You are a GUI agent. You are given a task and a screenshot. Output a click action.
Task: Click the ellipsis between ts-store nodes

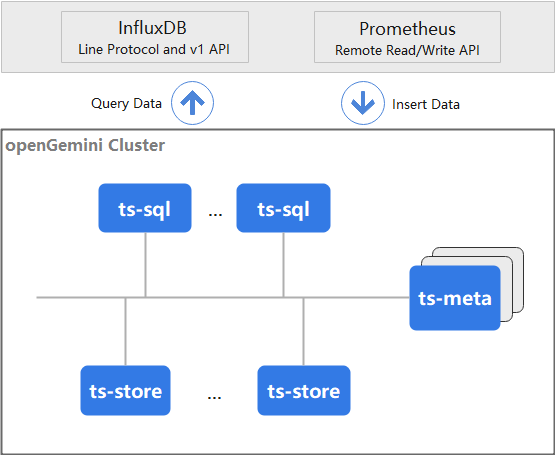214,397
